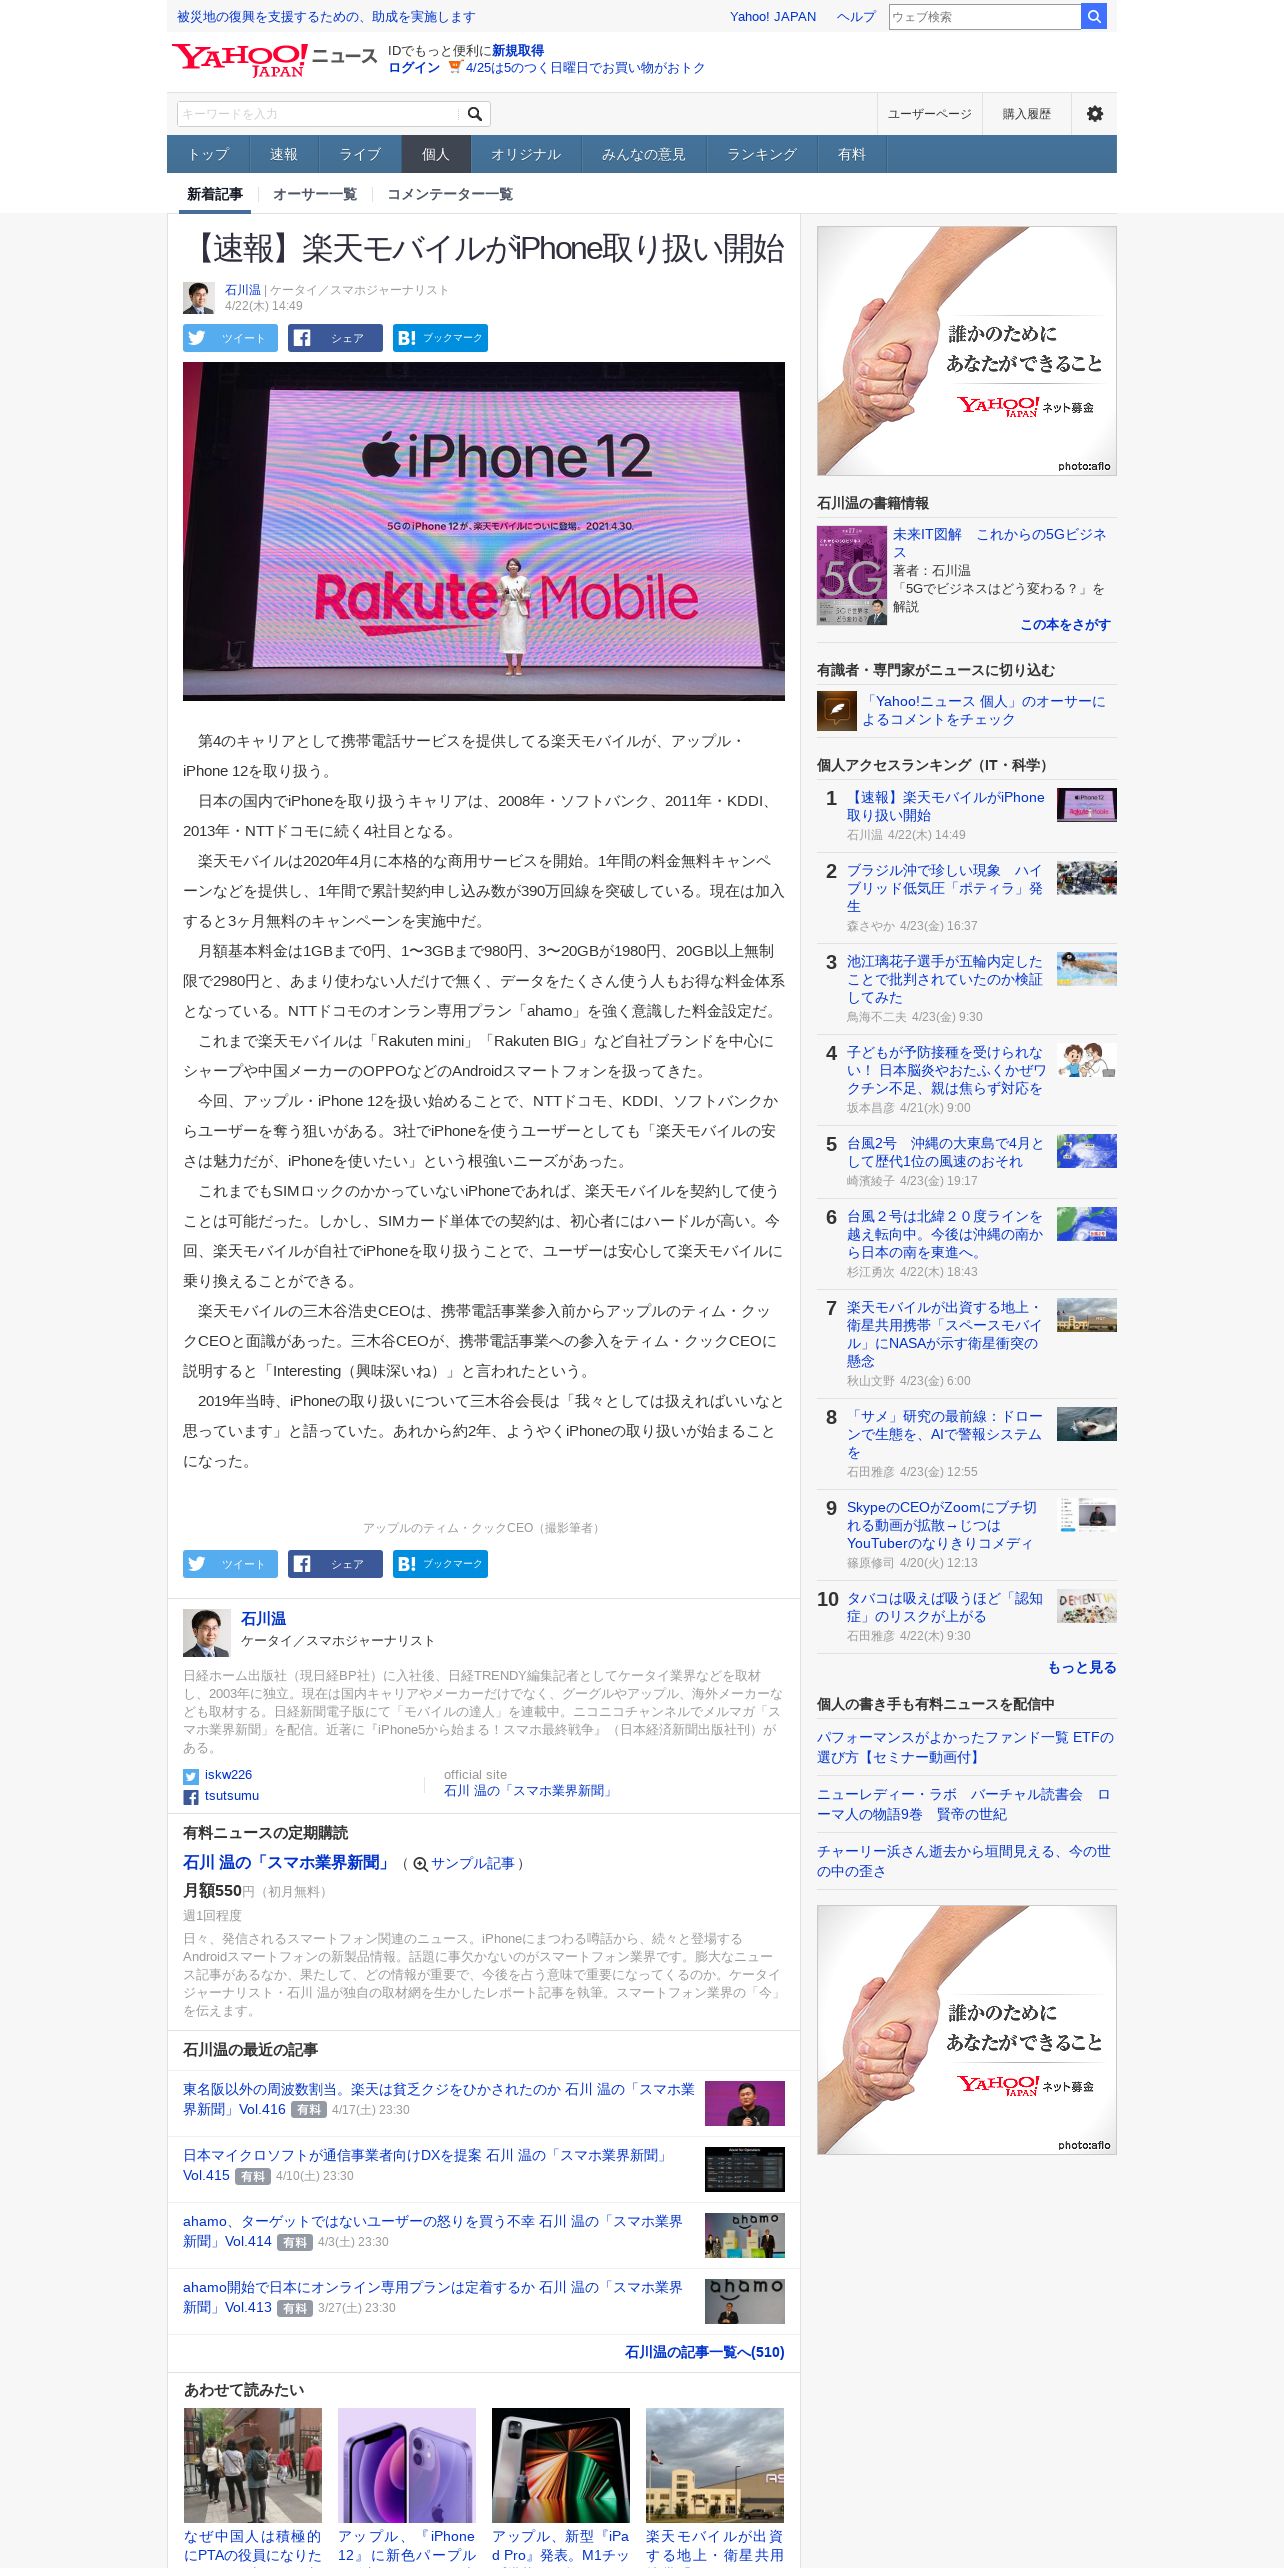Open the オリジナル navigation tab
The image size is (1284, 2568).
[x=526, y=154]
